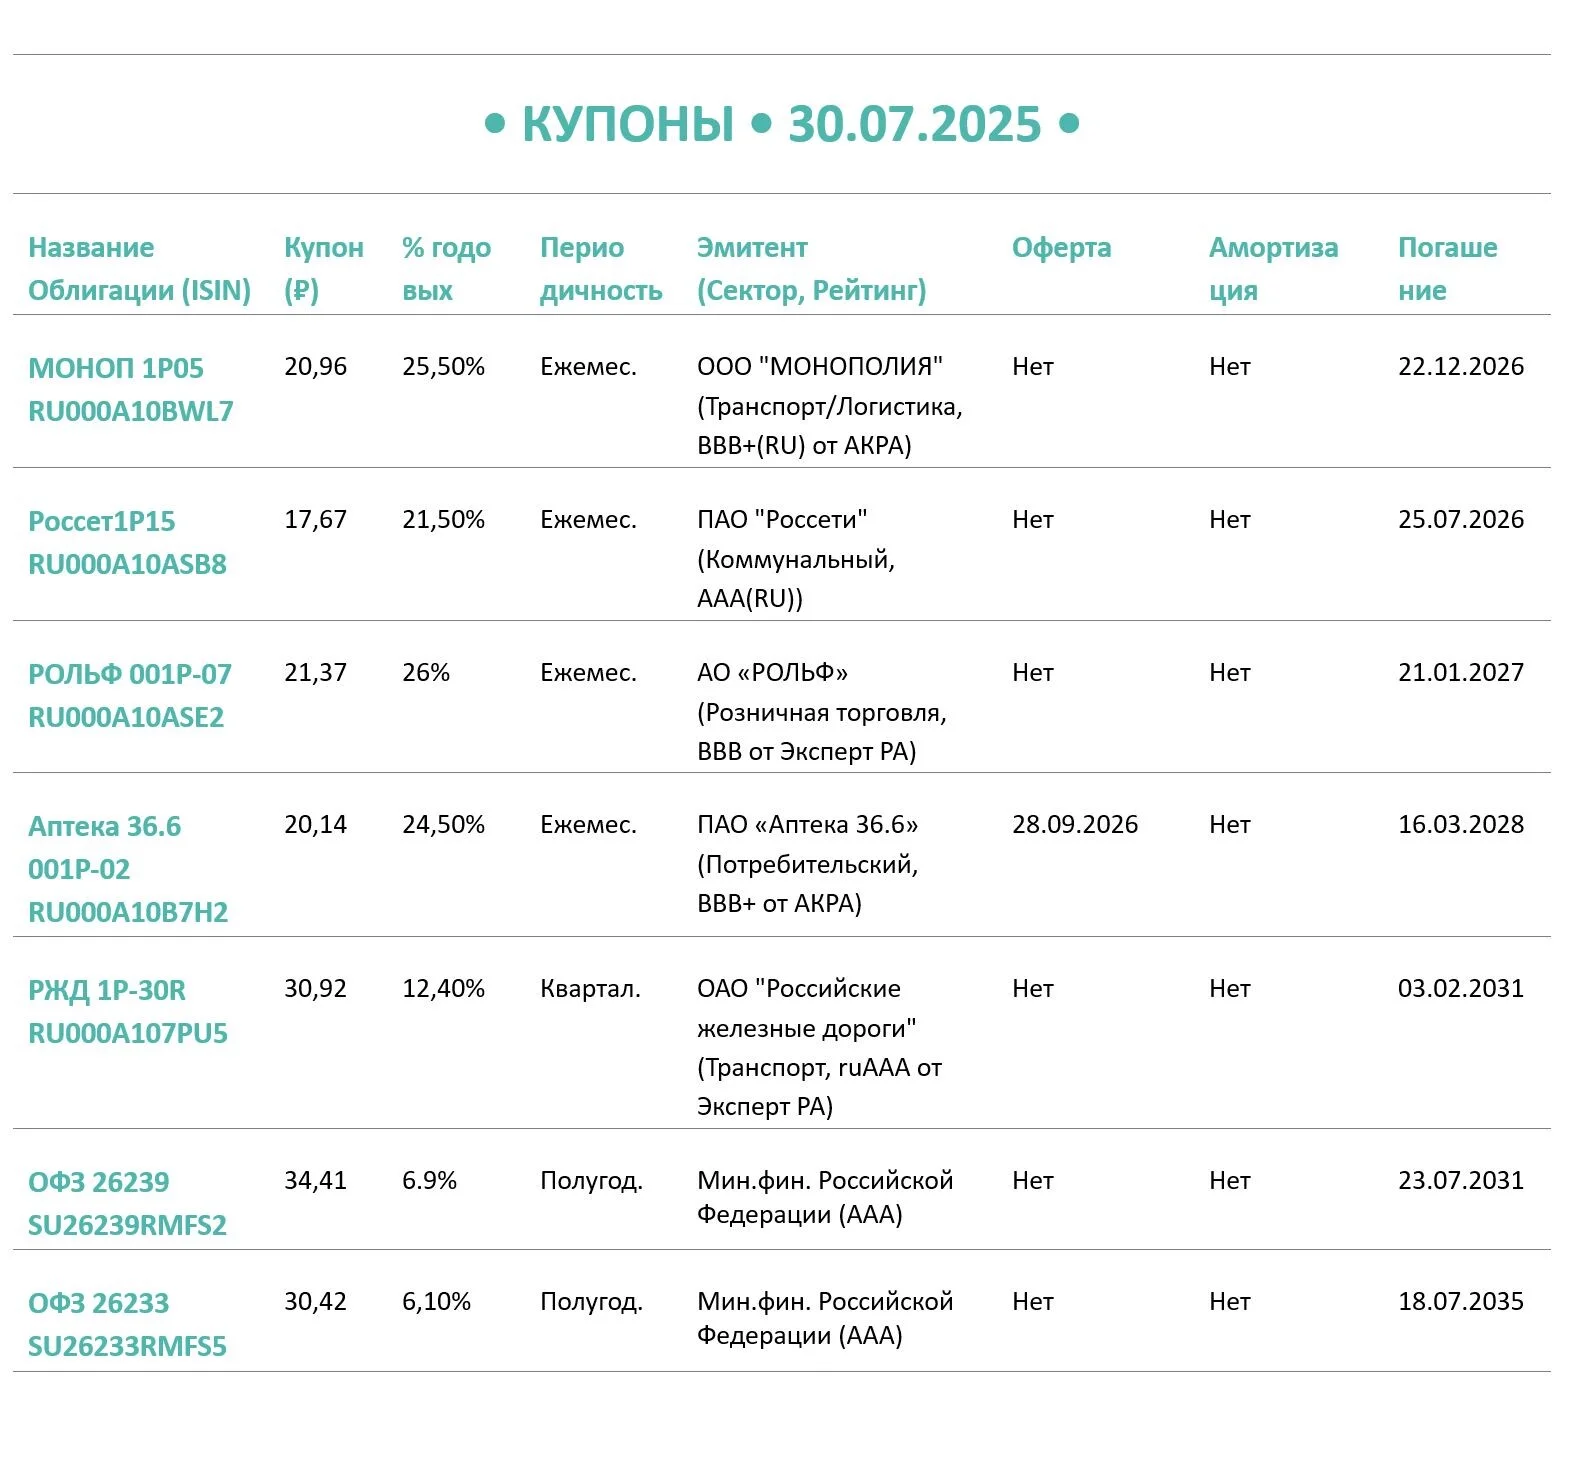1569x1469 pixels.
Task: Click the "Купон (₽)" column header
Action: (x=323, y=269)
